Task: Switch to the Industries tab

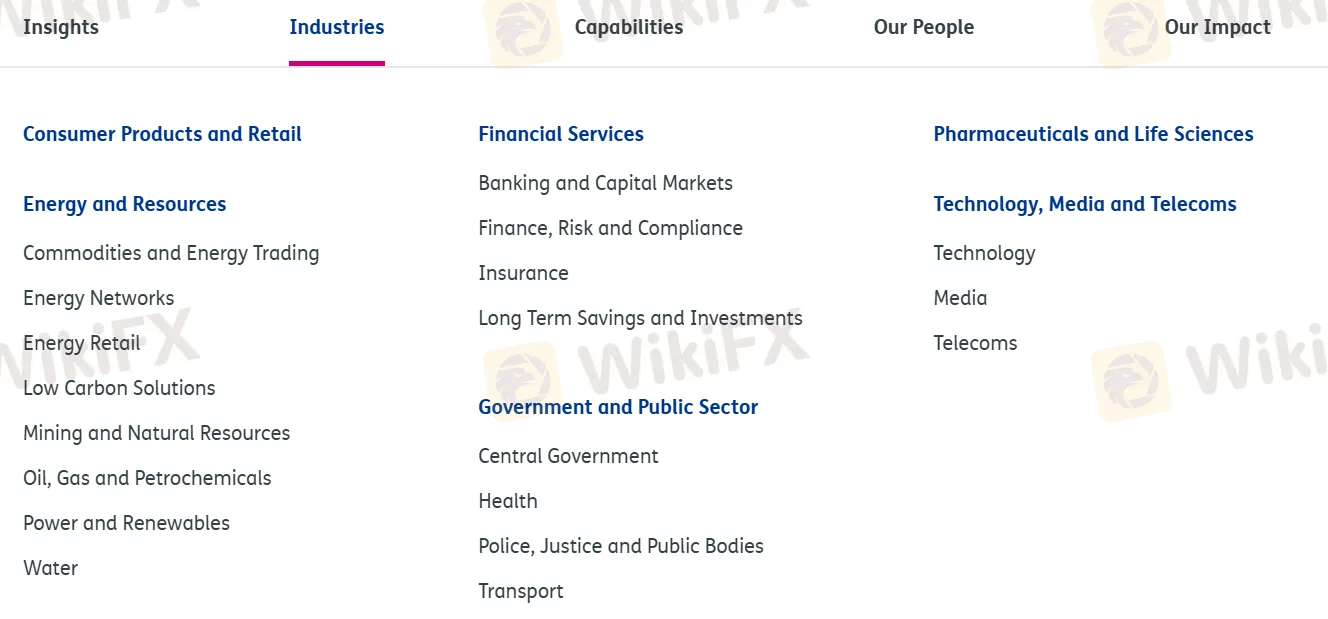Action: coord(336,27)
